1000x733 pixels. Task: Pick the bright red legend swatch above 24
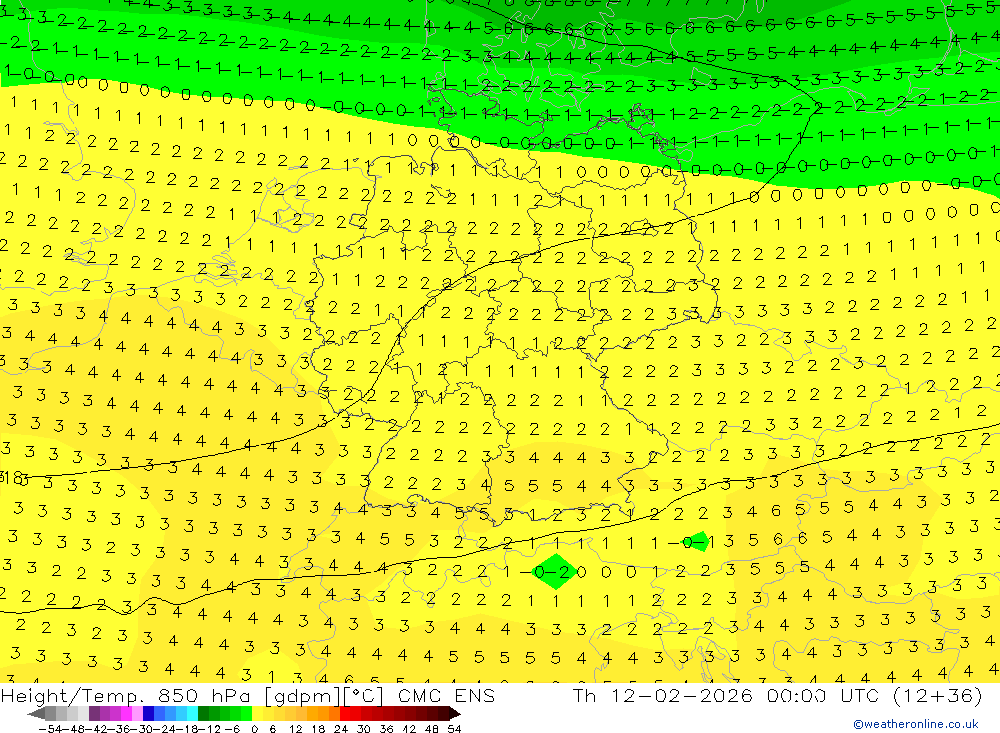click(345, 713)
